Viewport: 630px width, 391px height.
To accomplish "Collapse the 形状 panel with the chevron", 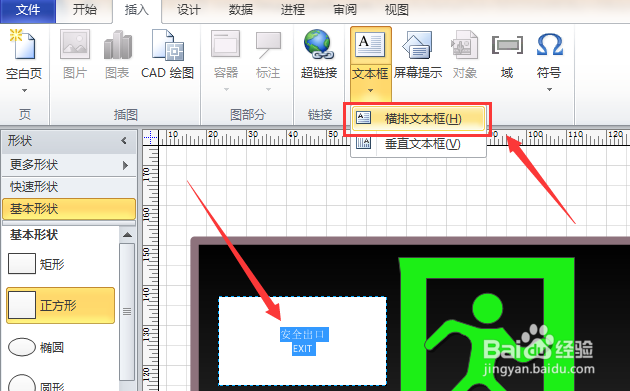I will coord(124,141).
